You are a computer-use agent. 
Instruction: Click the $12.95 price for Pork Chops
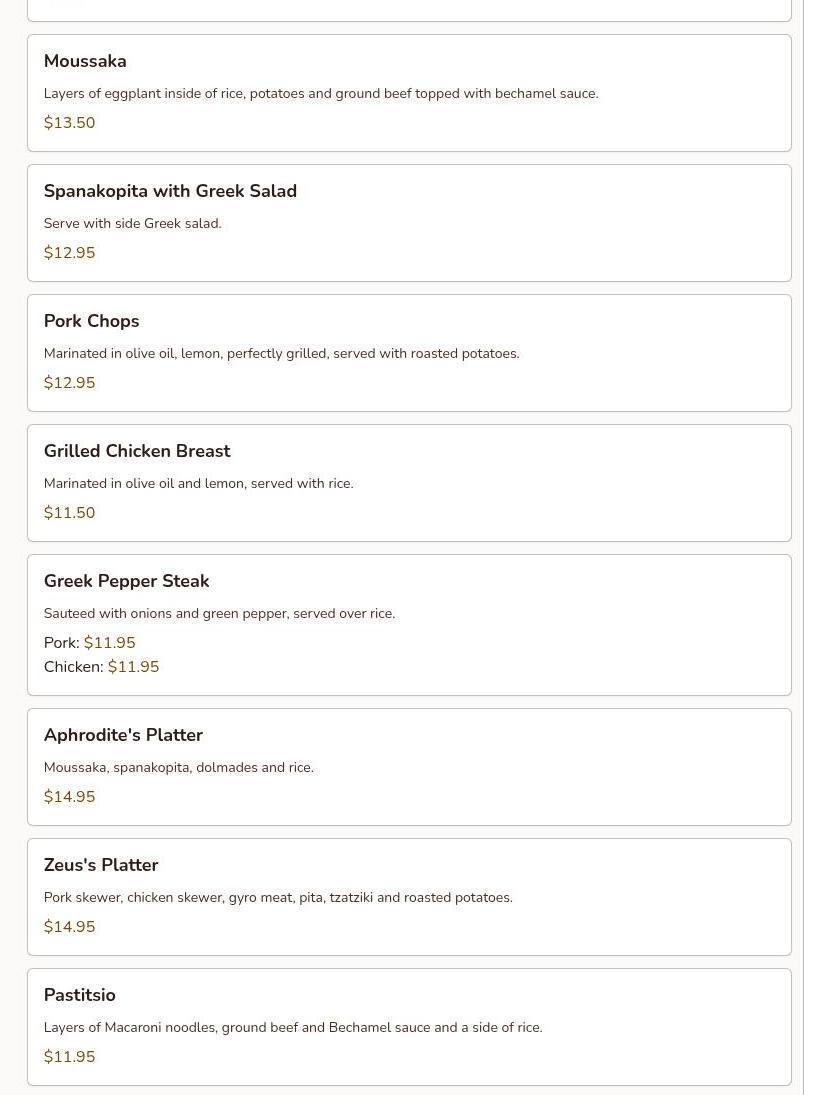(70, 383)
